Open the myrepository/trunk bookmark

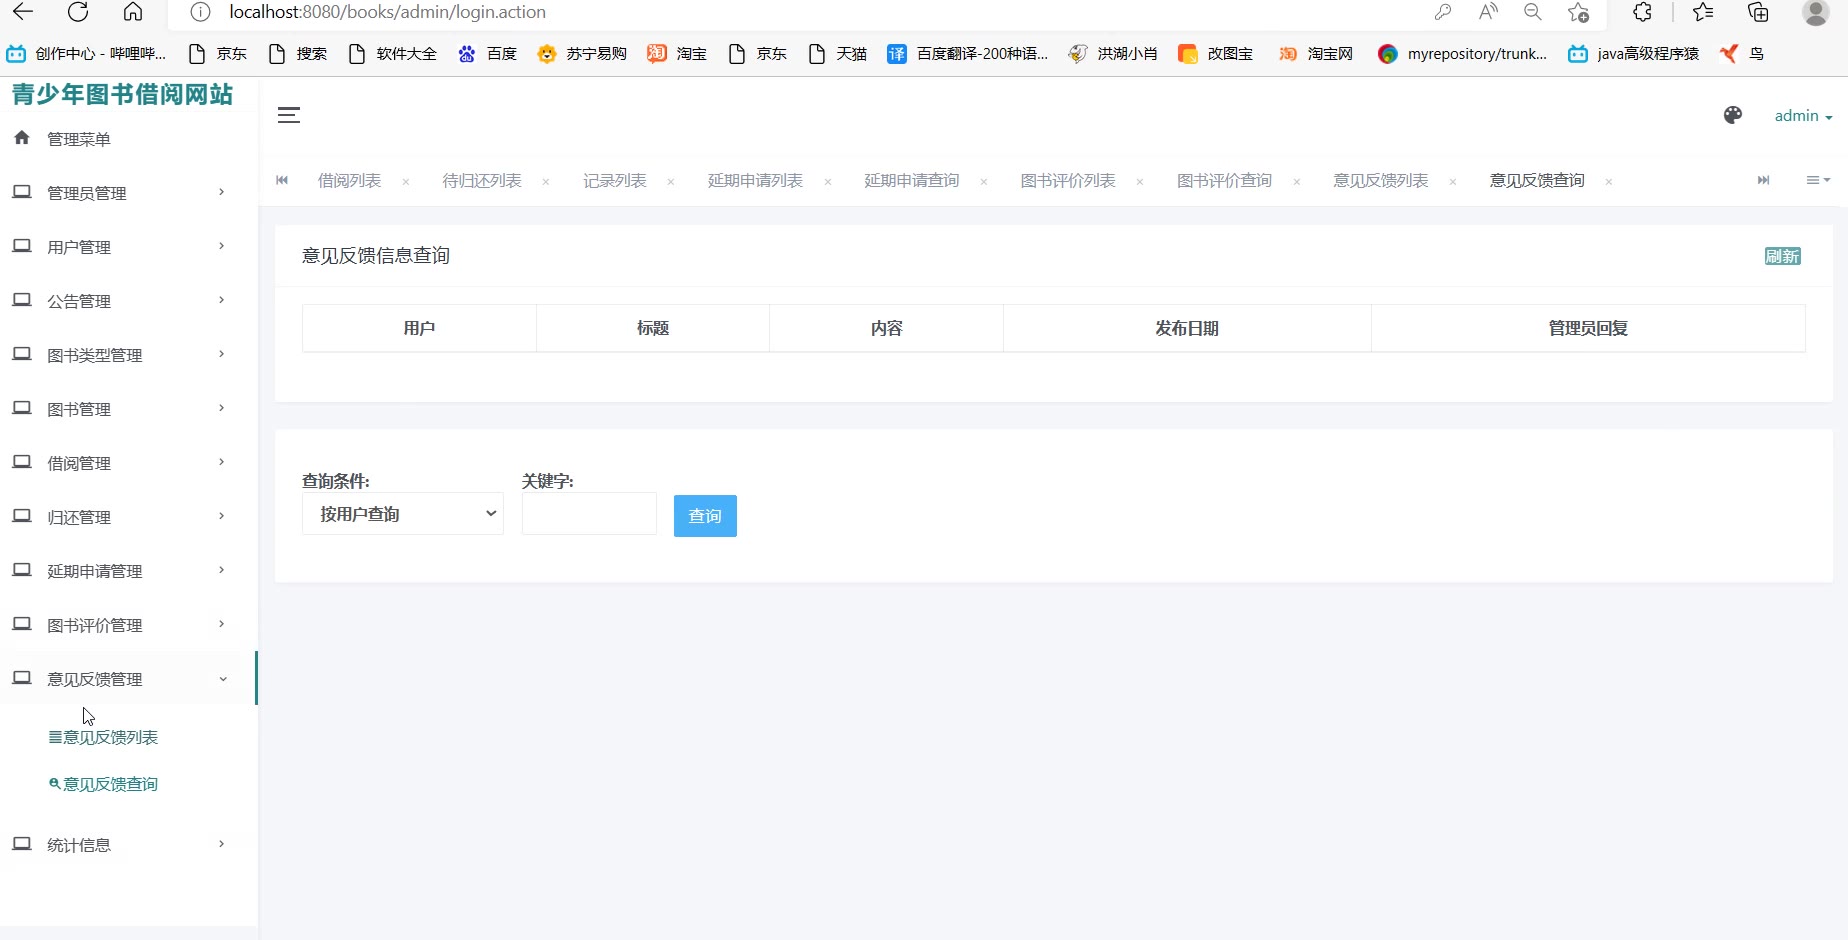(x=1462, y=54)
